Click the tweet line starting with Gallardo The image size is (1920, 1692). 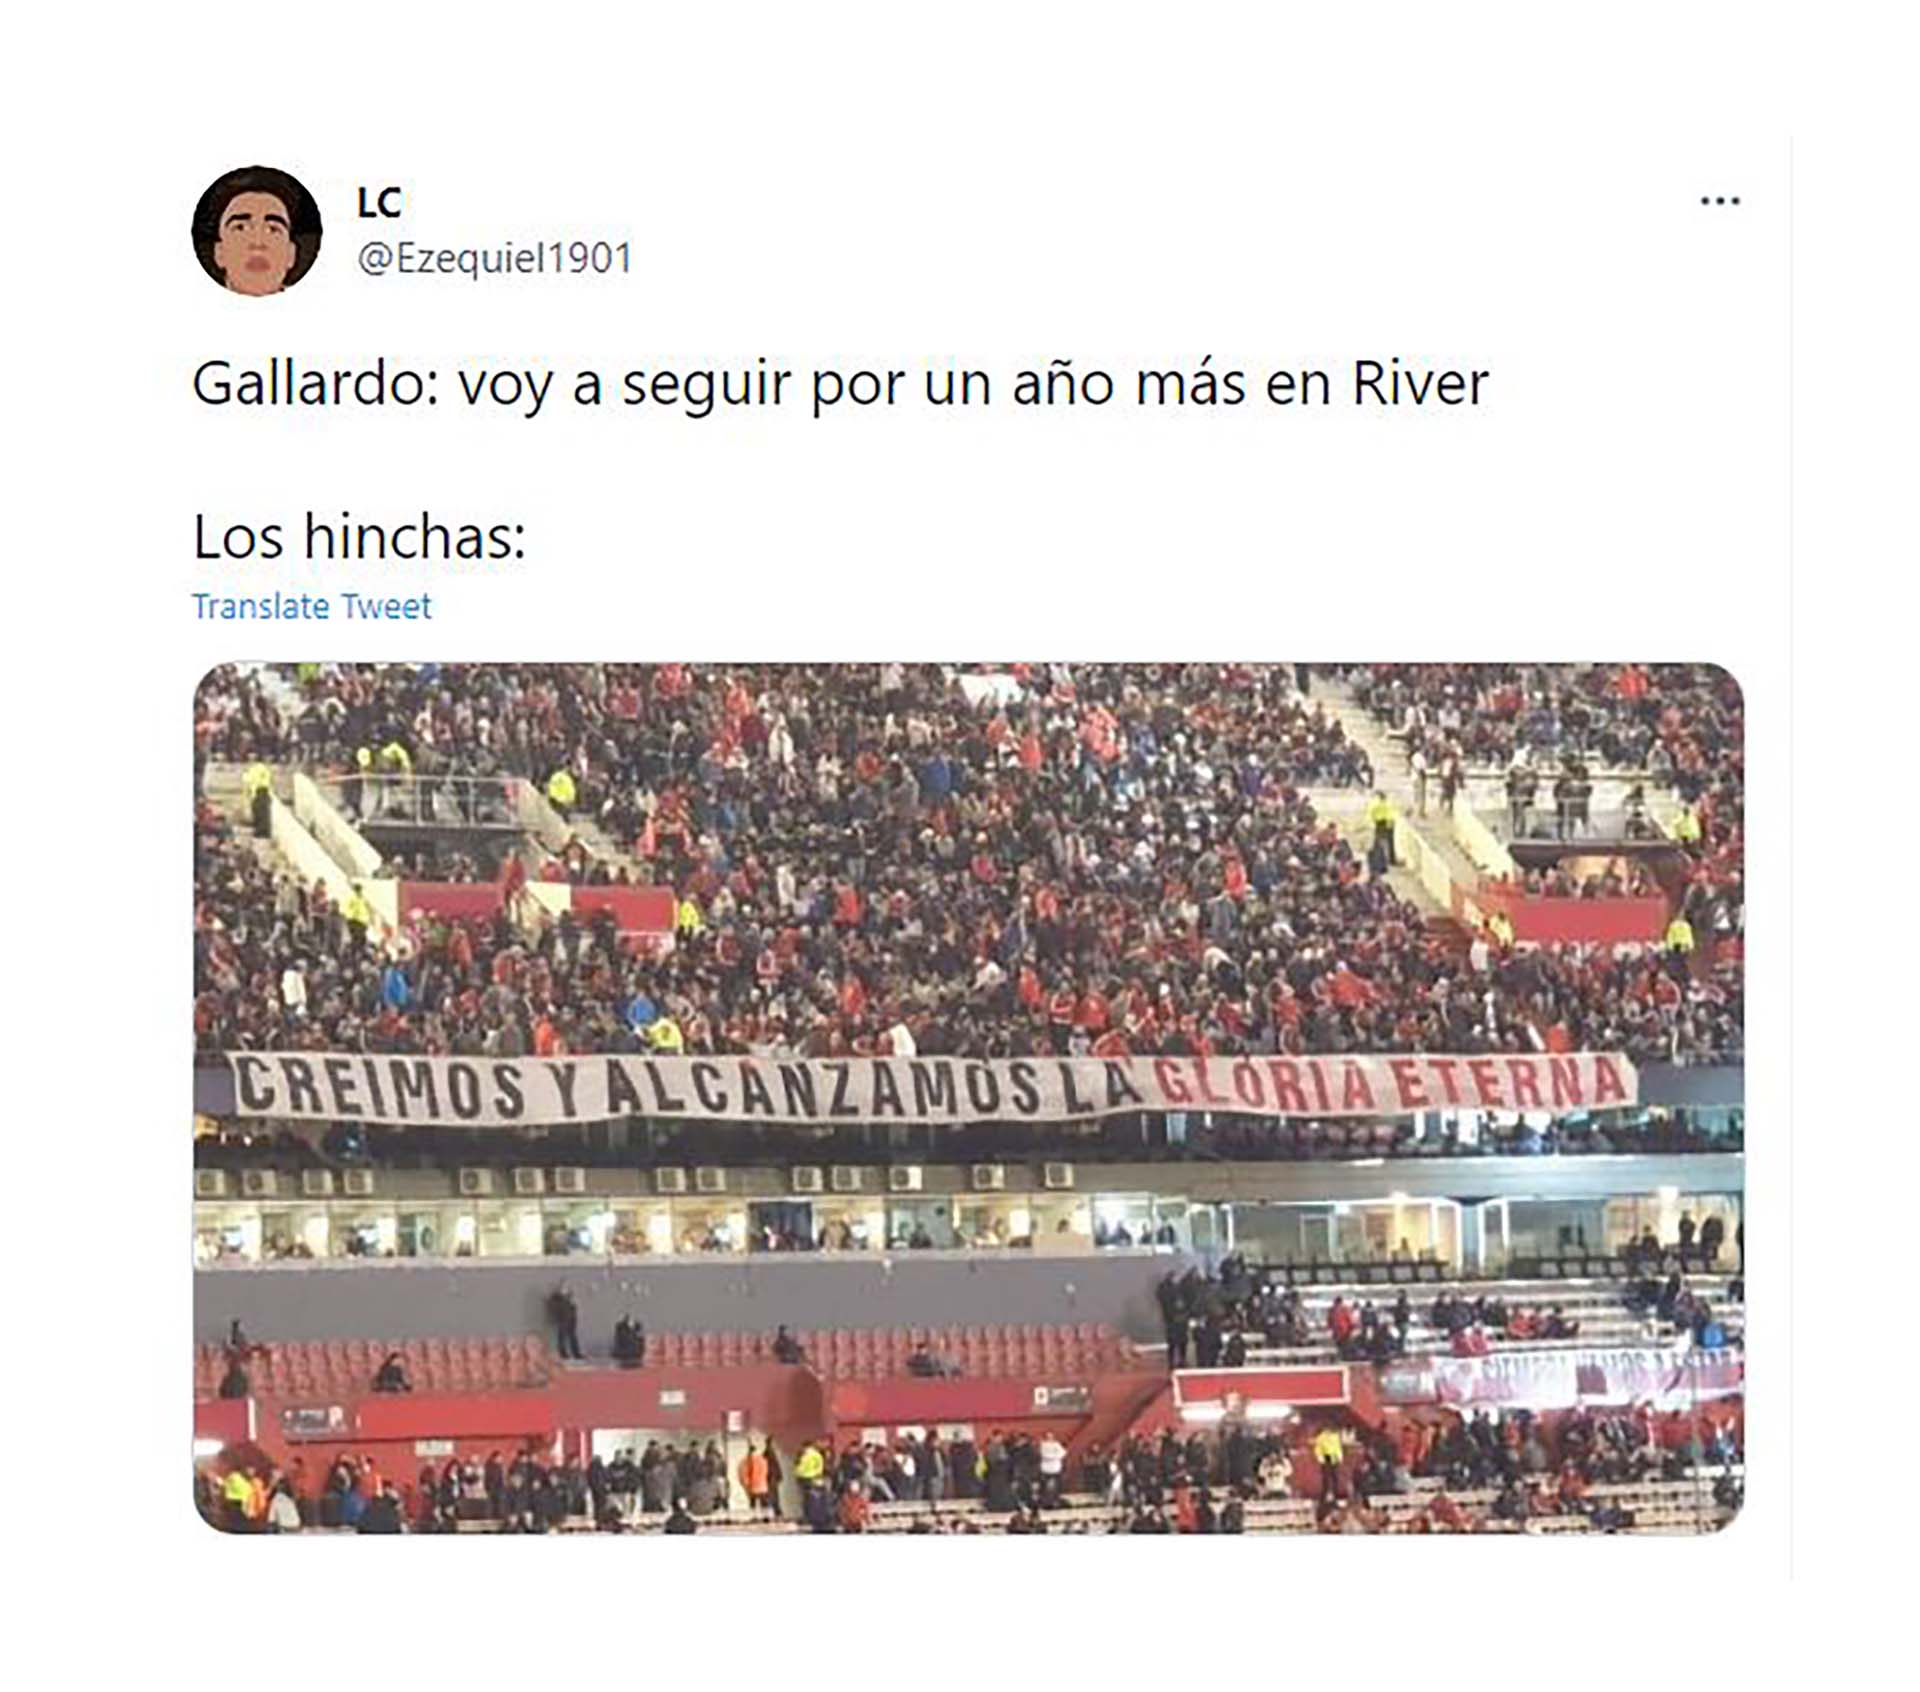tap(840, 383)
